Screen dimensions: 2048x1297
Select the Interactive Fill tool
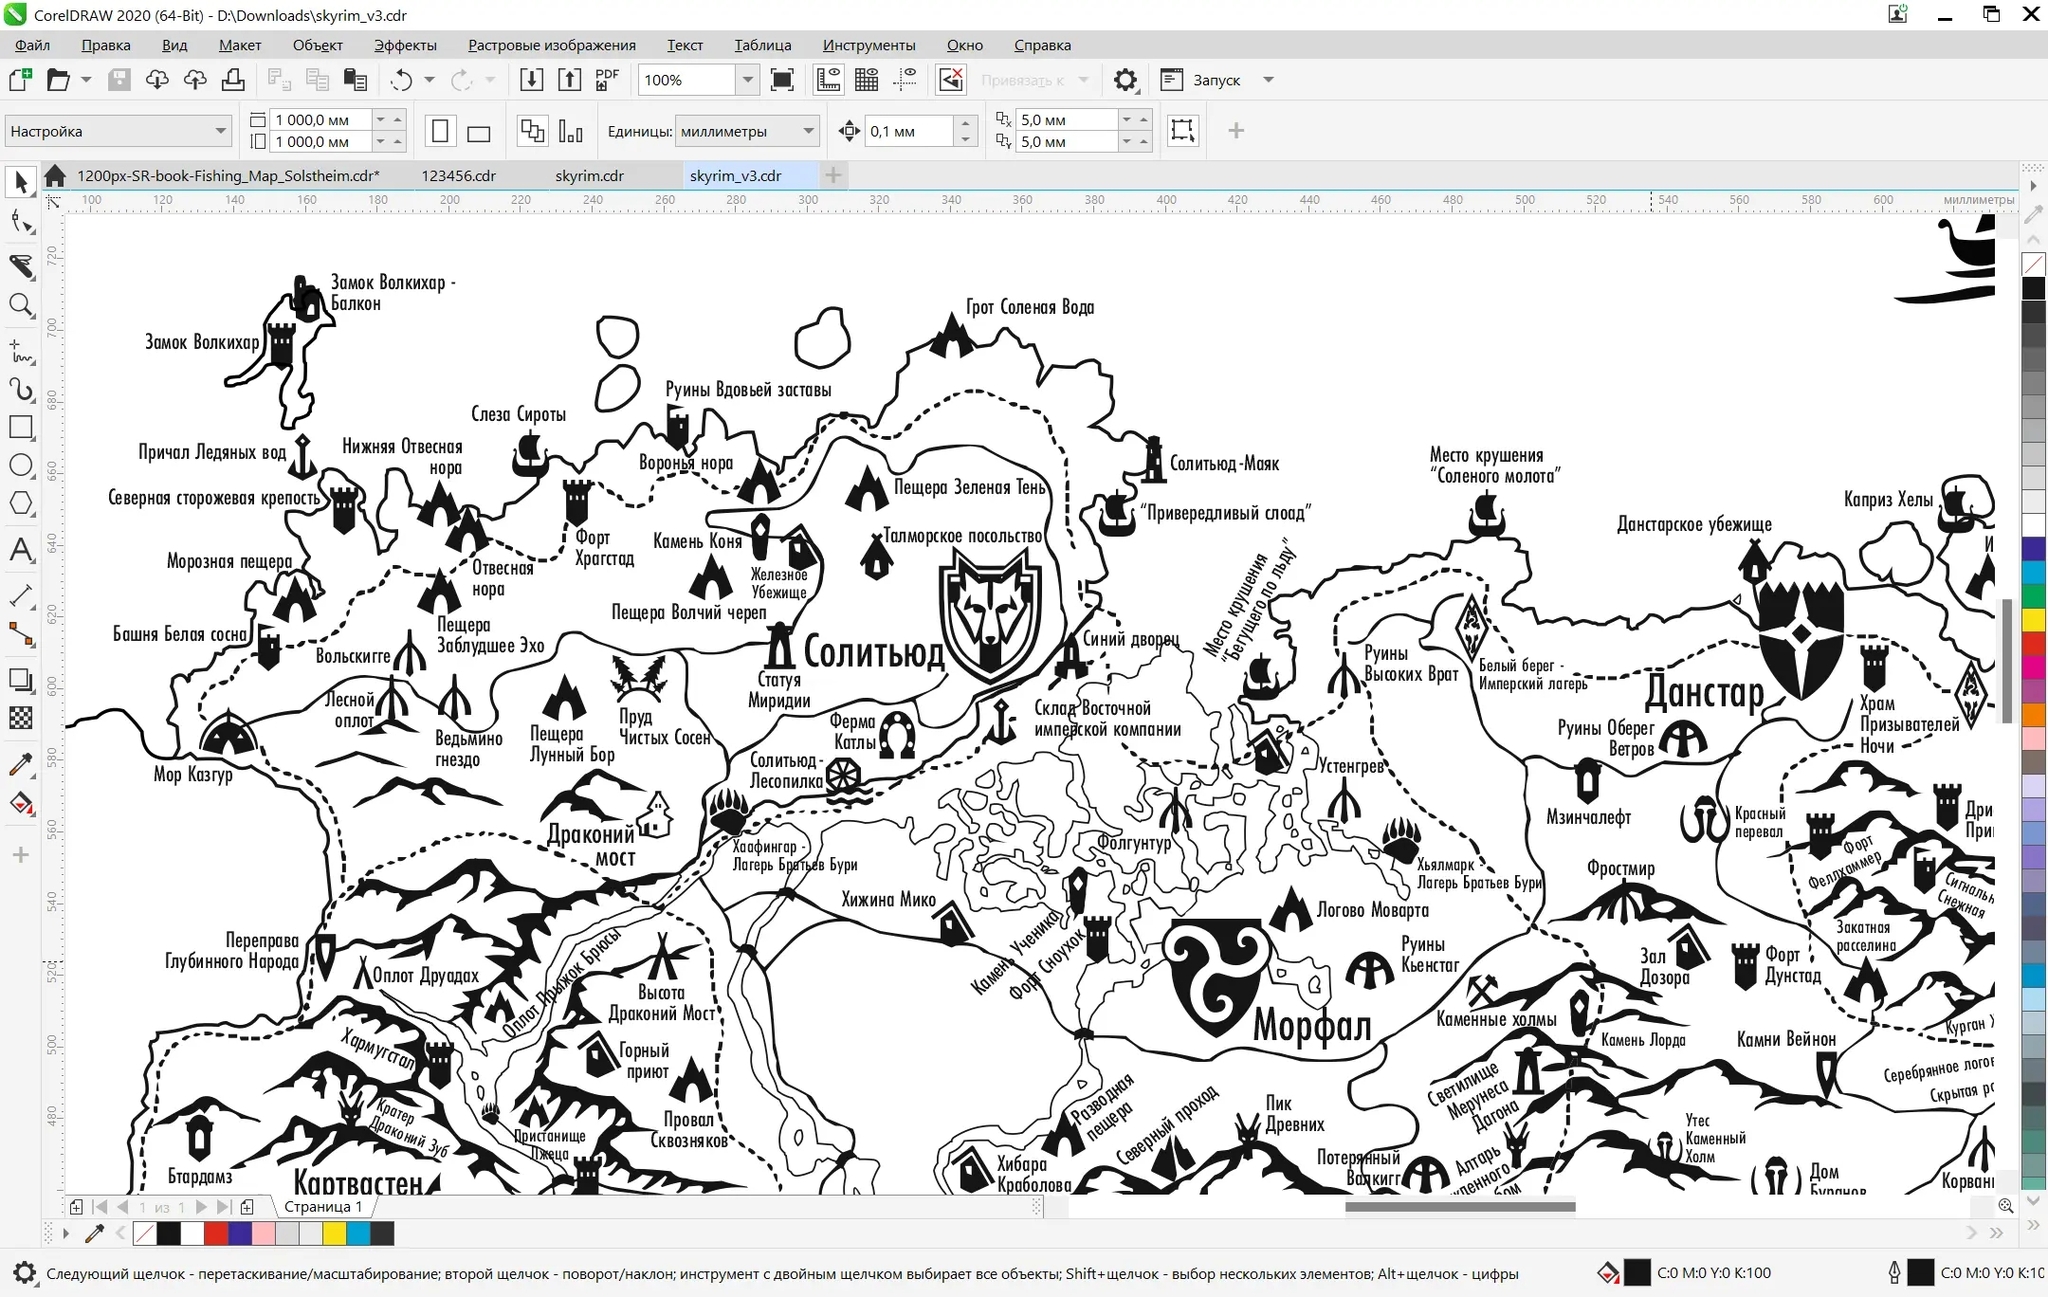click(21, 803)
